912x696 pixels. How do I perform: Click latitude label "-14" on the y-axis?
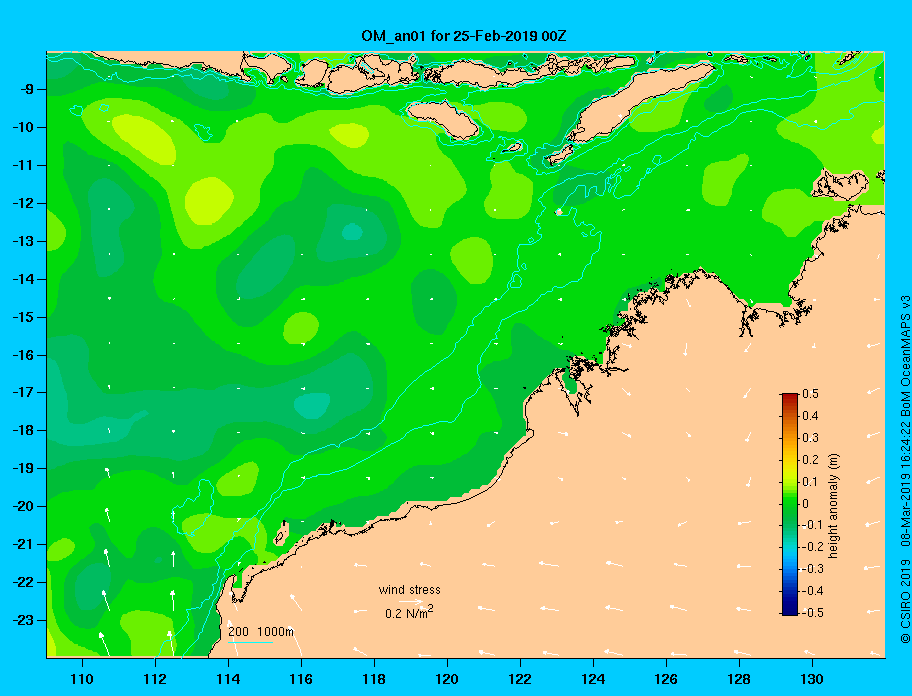point(22,279)
